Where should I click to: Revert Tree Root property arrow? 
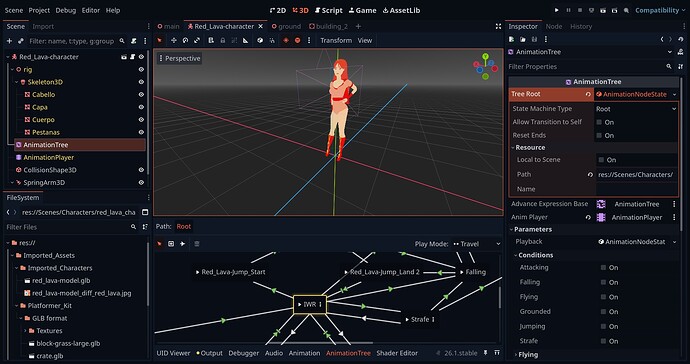(588, 94)
